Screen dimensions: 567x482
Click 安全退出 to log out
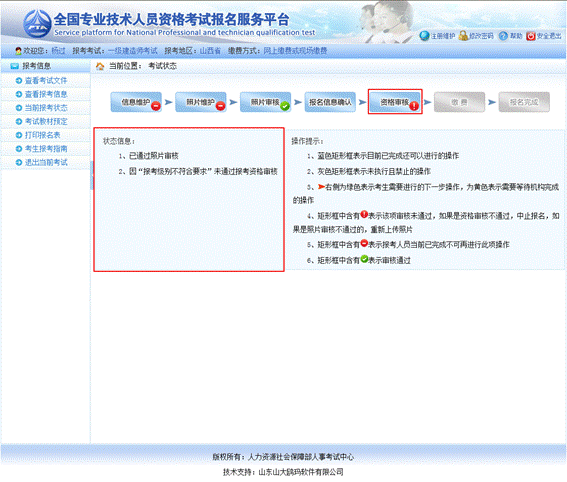(549, 36)
